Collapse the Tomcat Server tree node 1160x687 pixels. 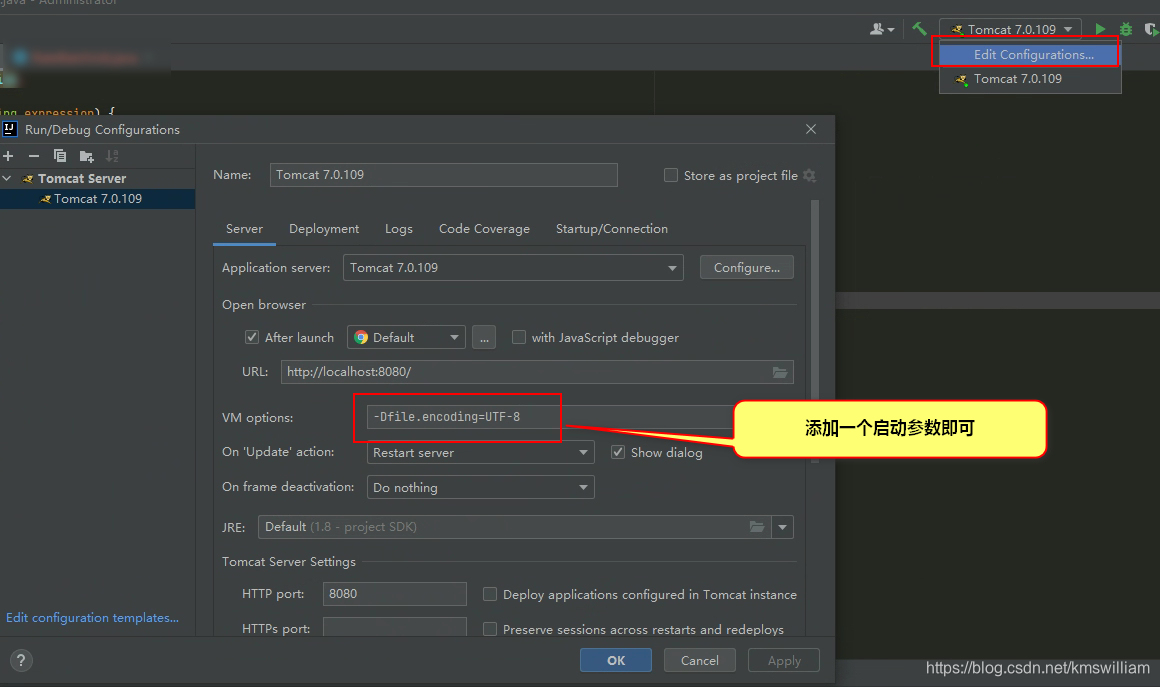pyautogui.click(x=7, y=178)
